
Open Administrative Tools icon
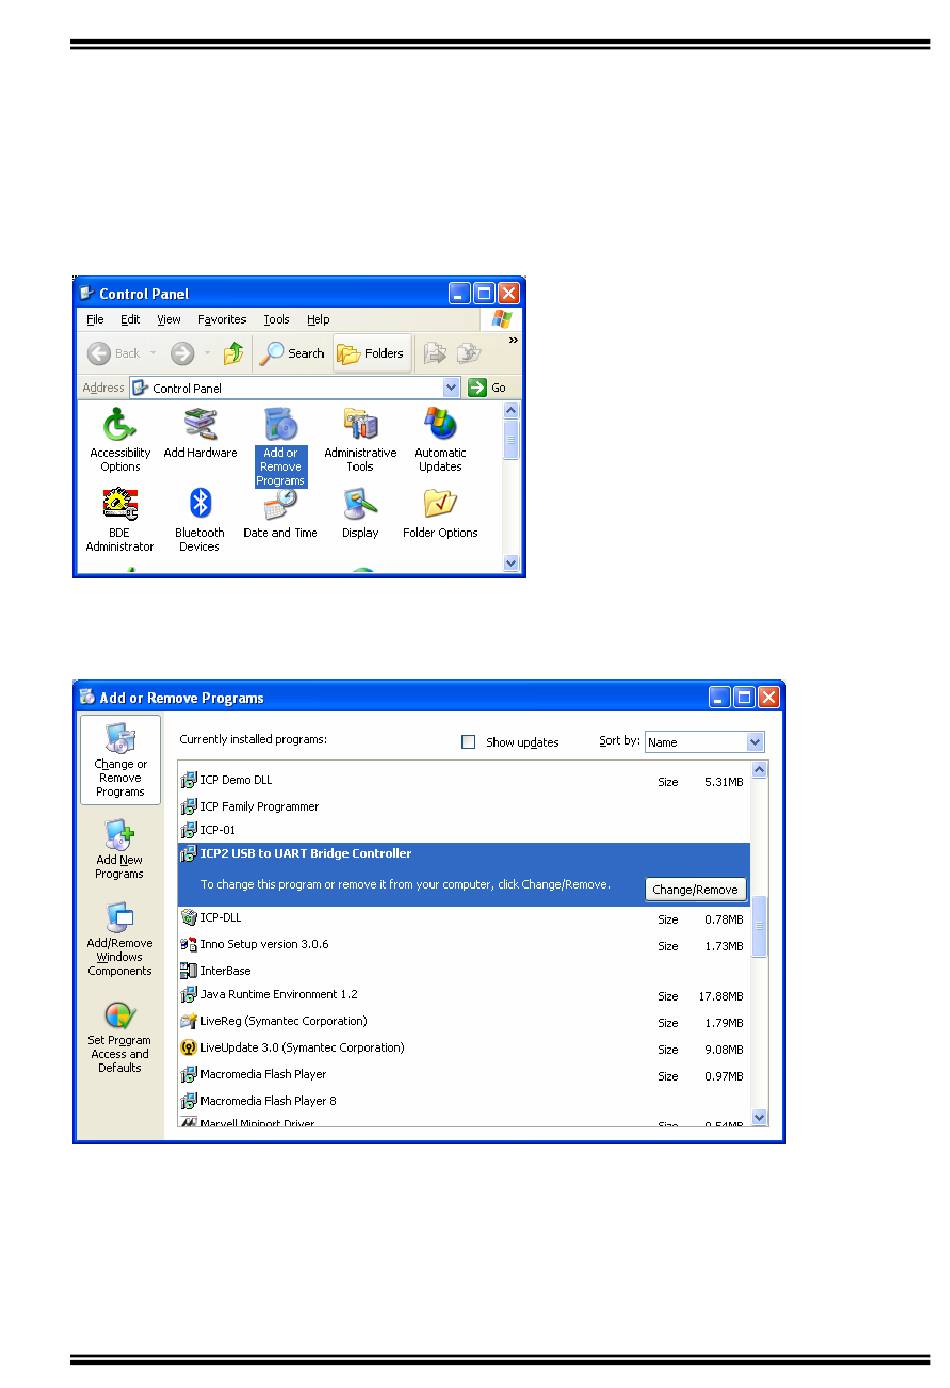360,440
